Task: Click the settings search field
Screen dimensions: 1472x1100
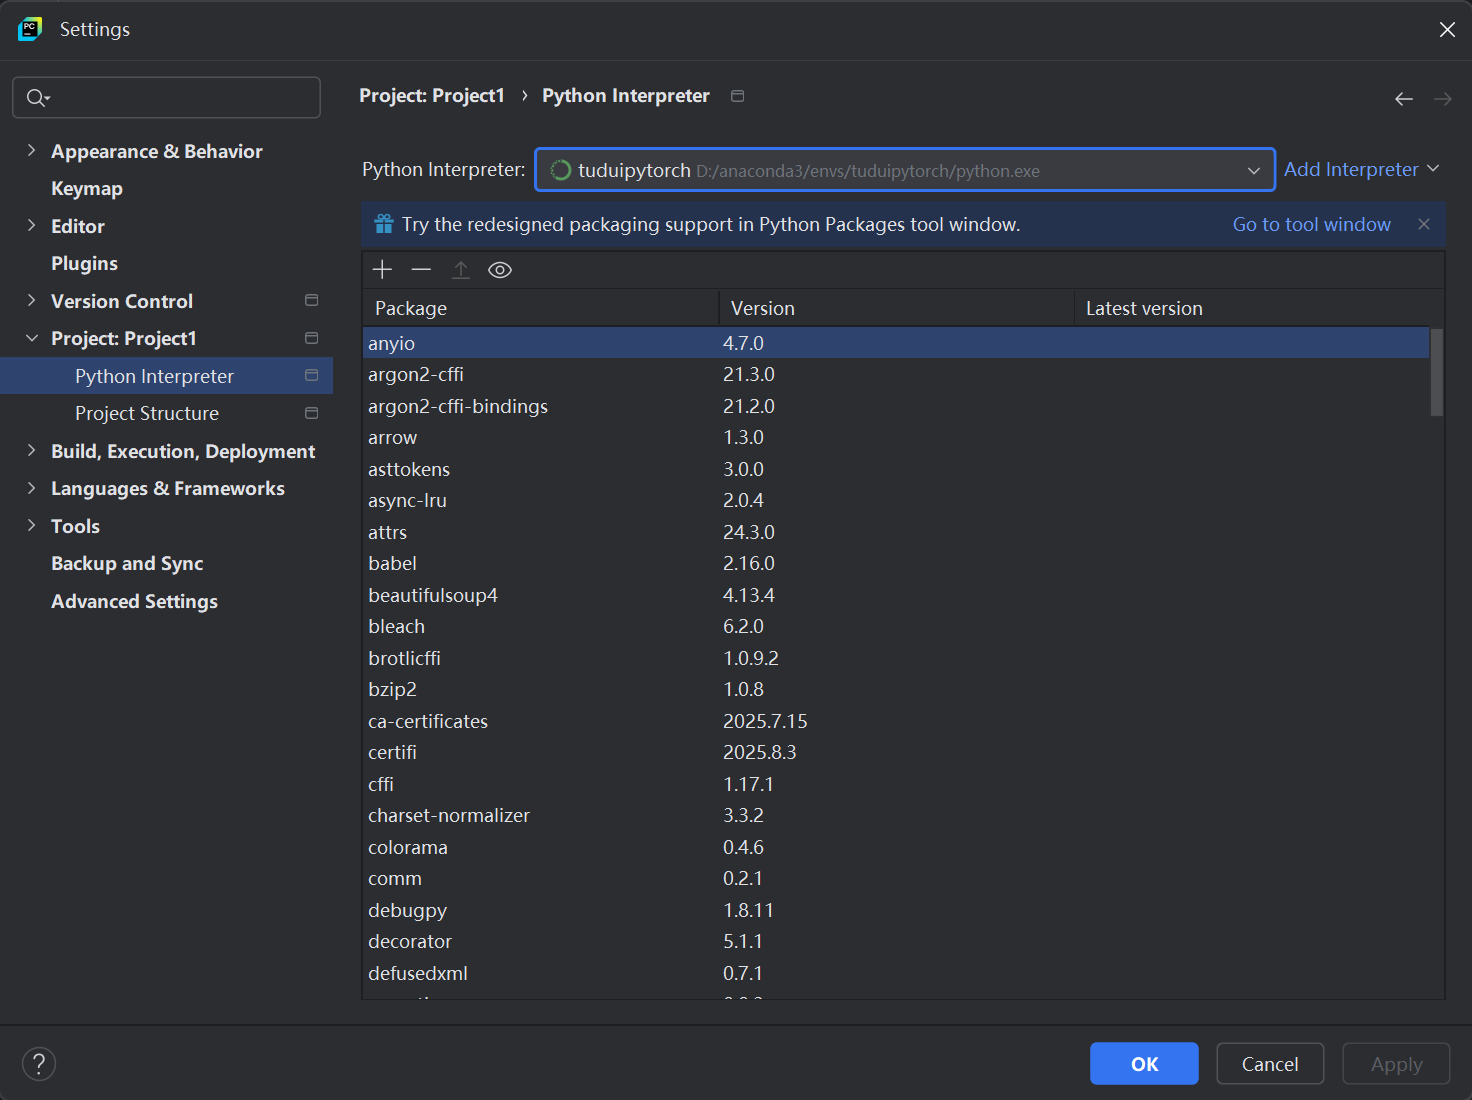Action: pos(166,97)
